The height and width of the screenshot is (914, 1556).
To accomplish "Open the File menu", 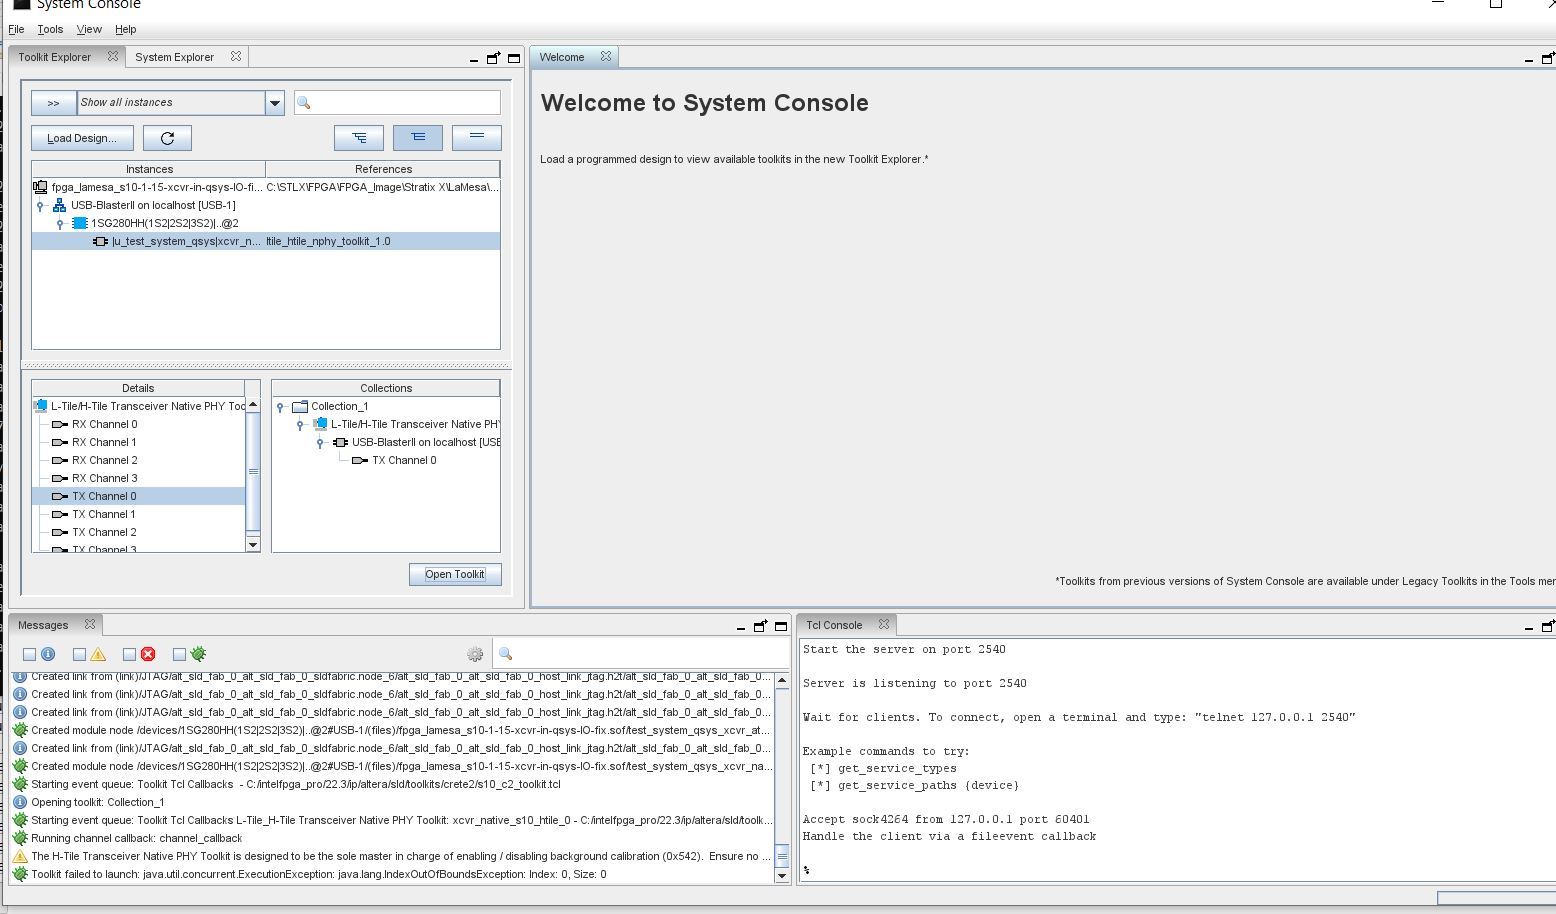I will (x=16, y=29).
